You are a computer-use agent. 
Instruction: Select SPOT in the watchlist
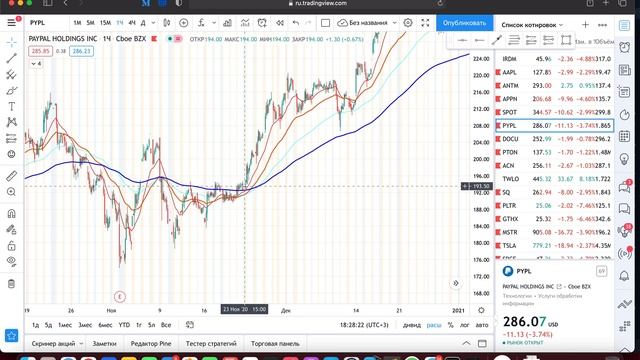click(554, 112)
